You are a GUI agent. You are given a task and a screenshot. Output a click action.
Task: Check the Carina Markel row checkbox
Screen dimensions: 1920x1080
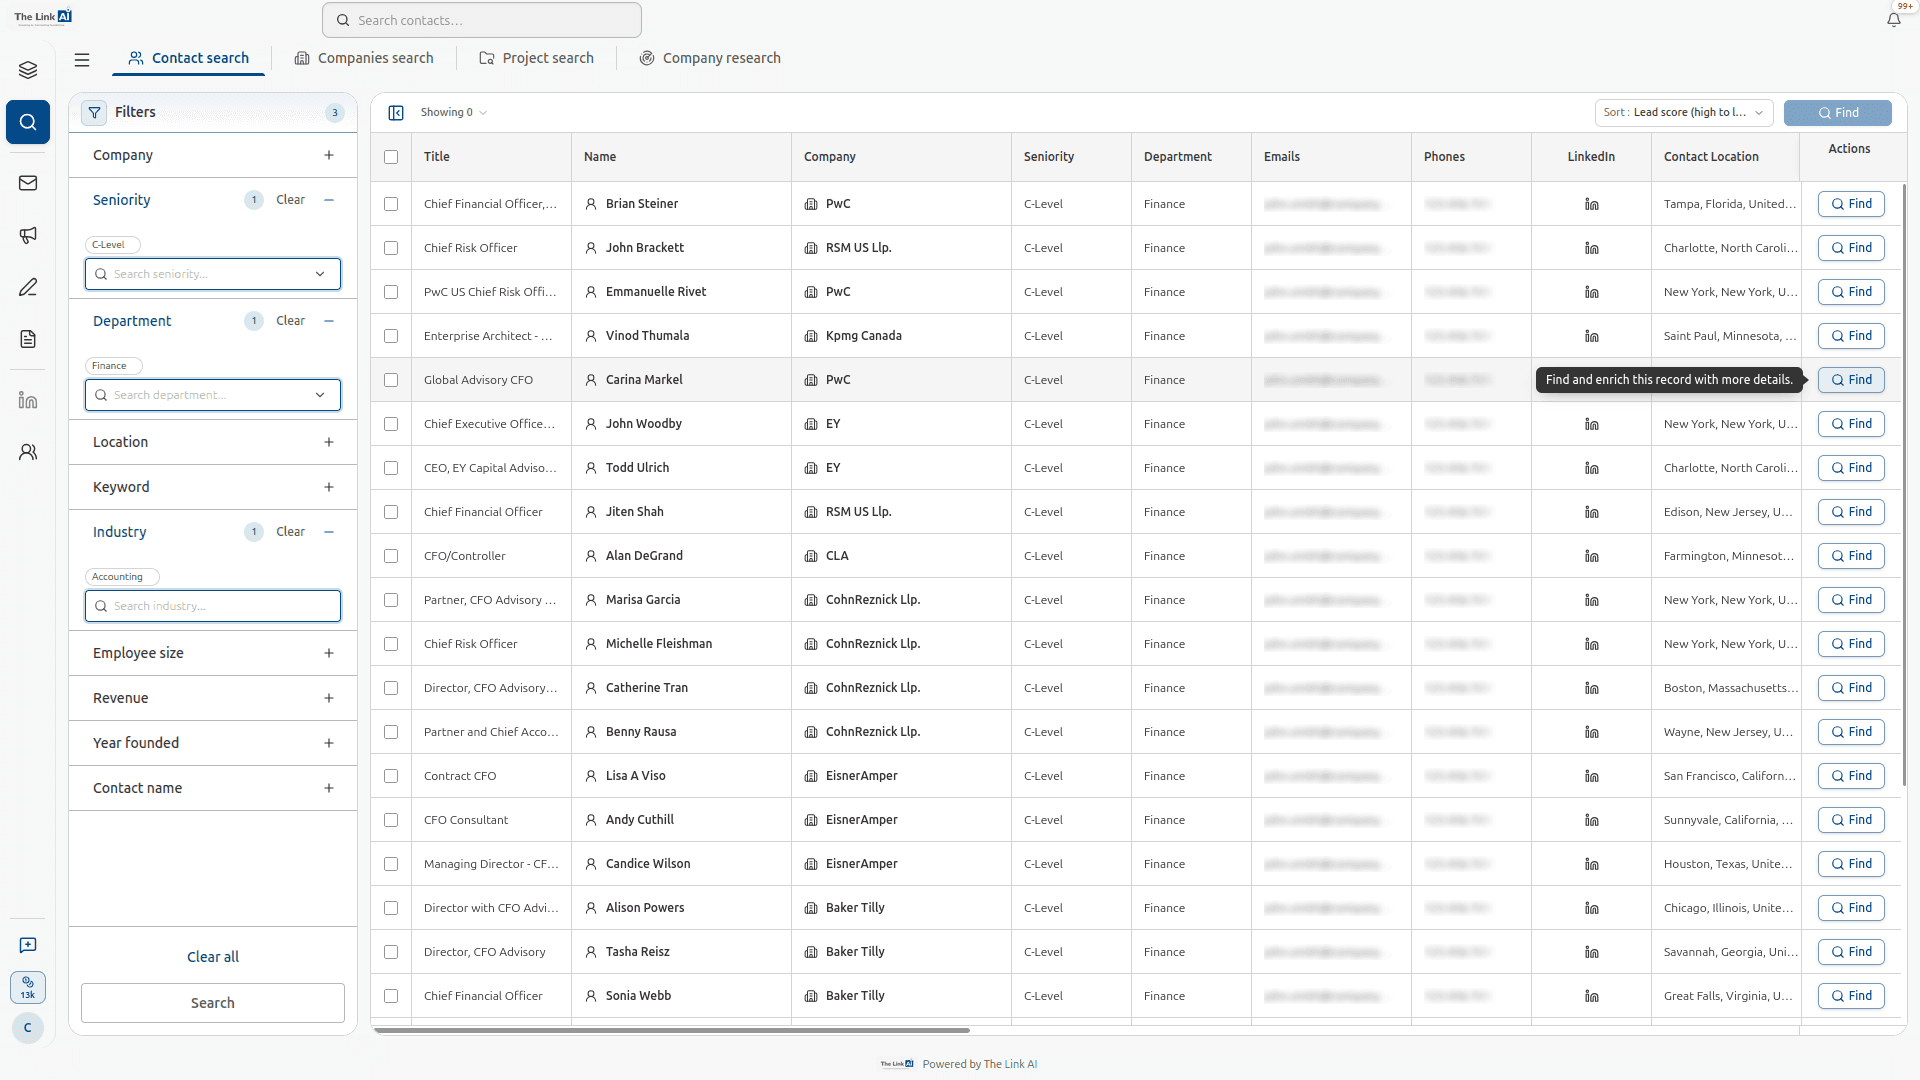pos(391,380)
